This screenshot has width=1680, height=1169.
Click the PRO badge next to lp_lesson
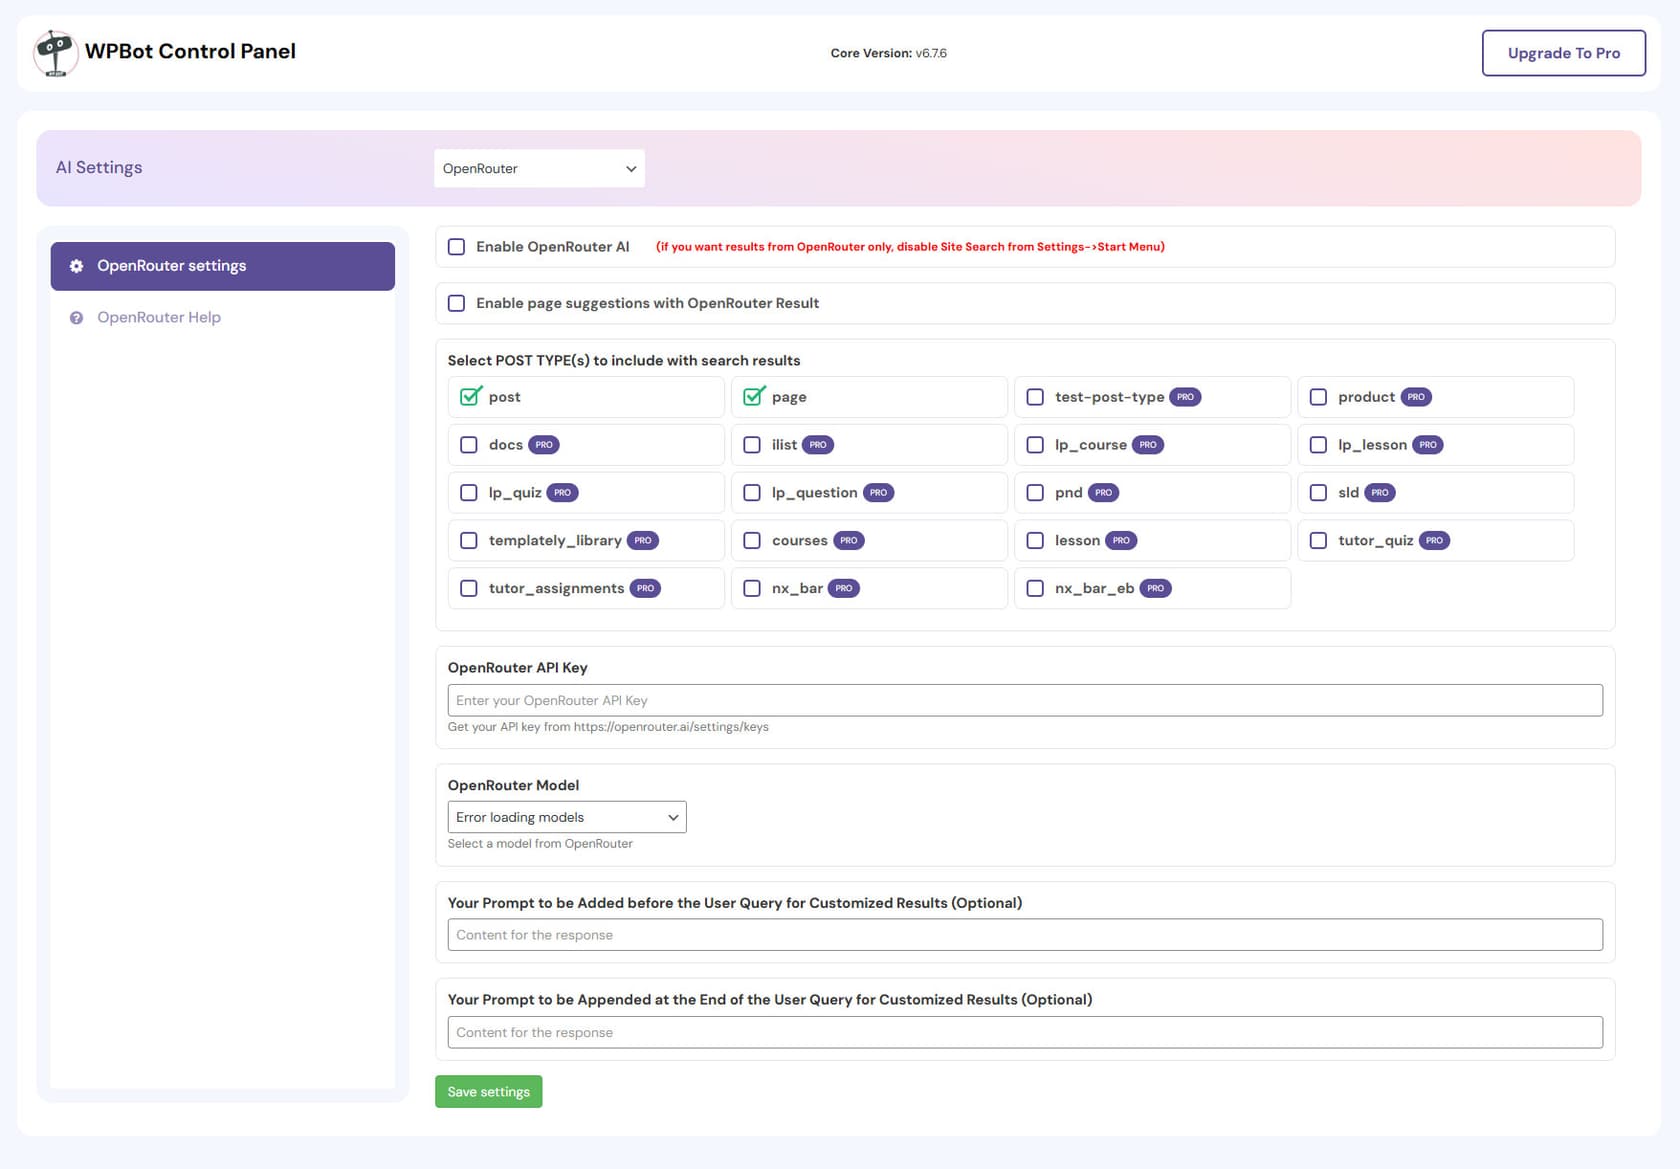pos(1428,445)
